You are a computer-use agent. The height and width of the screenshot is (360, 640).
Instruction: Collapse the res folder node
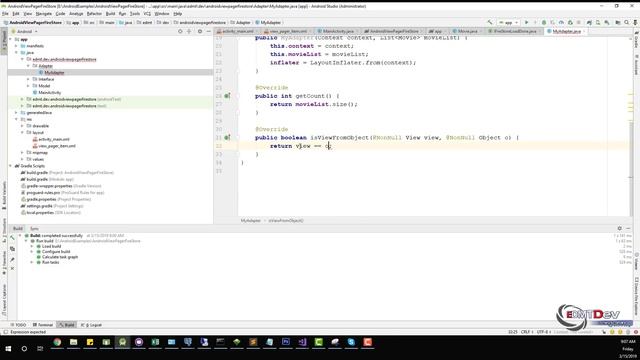click(17, 119)
